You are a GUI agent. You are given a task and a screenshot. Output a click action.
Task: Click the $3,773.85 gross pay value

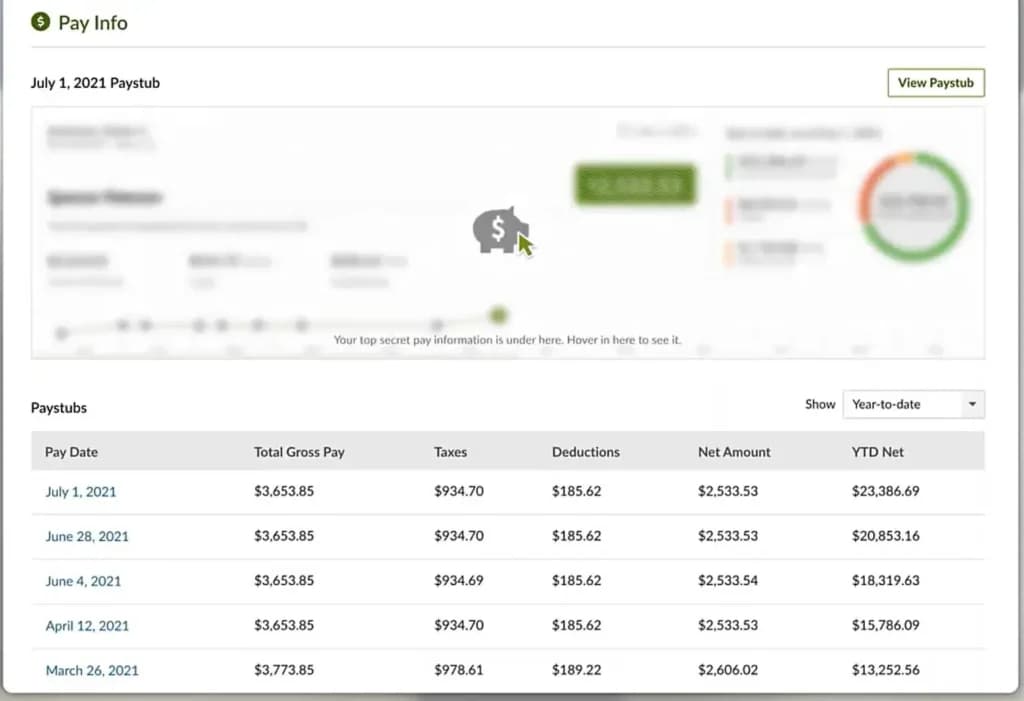284,670
